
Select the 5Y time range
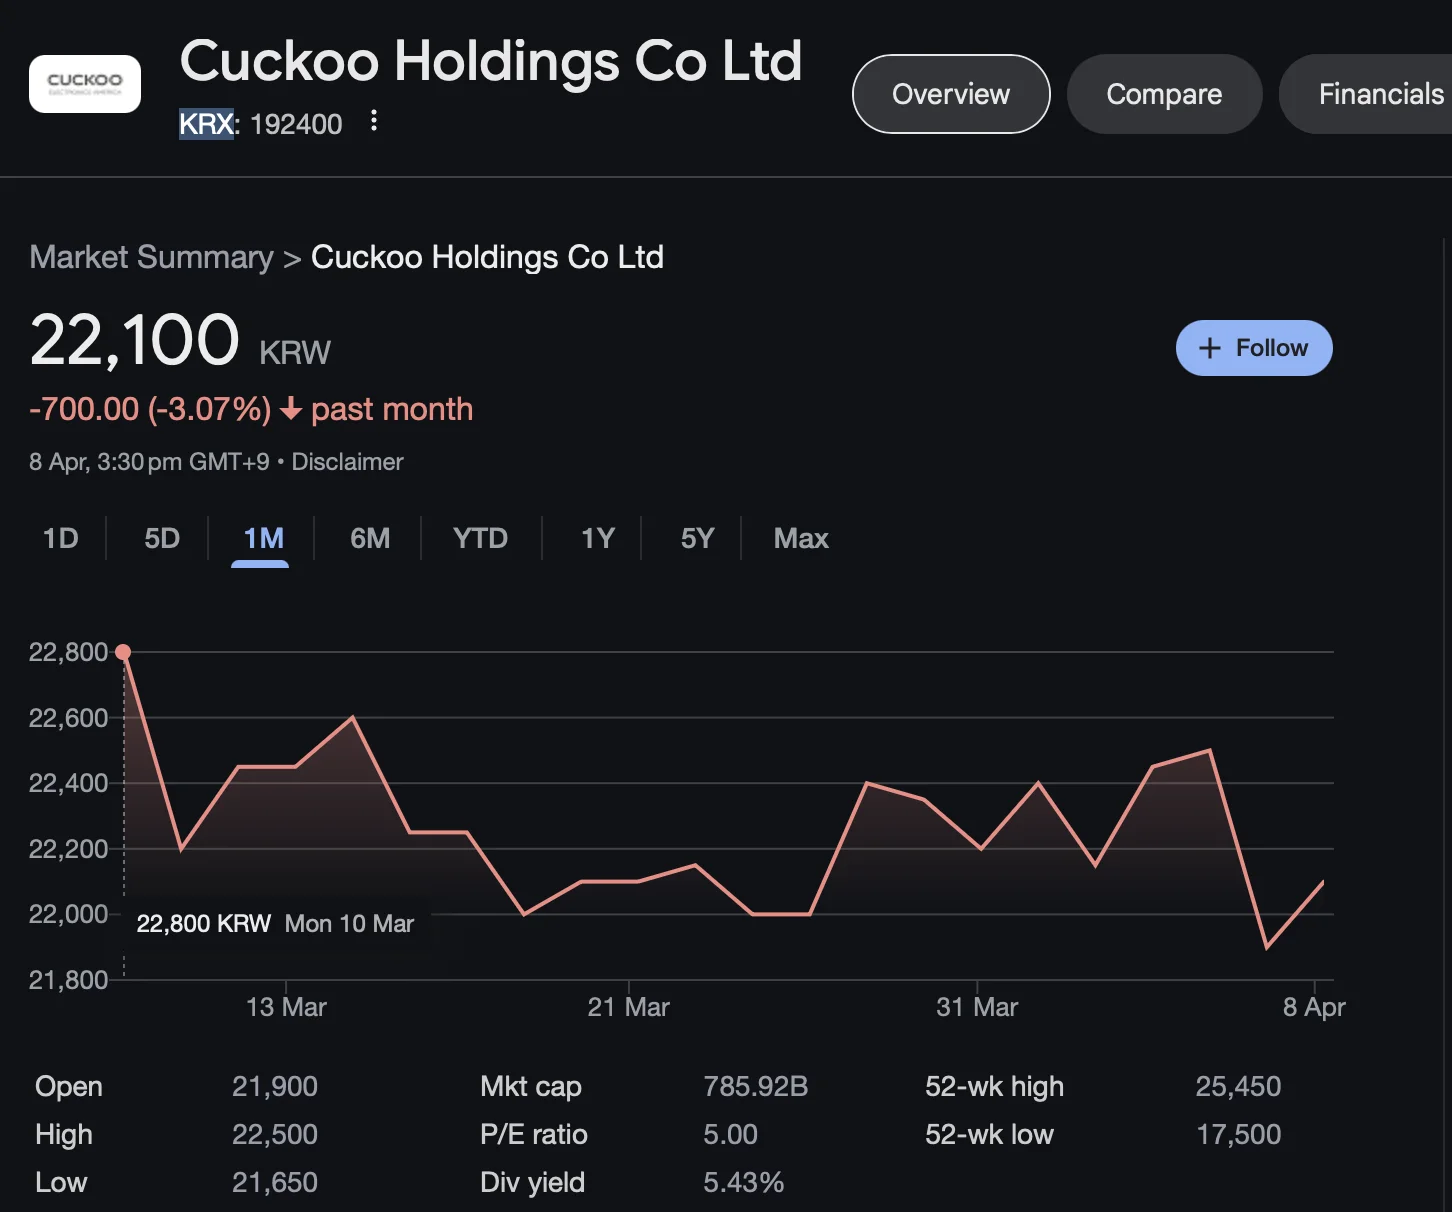click(x=697, y=539)
